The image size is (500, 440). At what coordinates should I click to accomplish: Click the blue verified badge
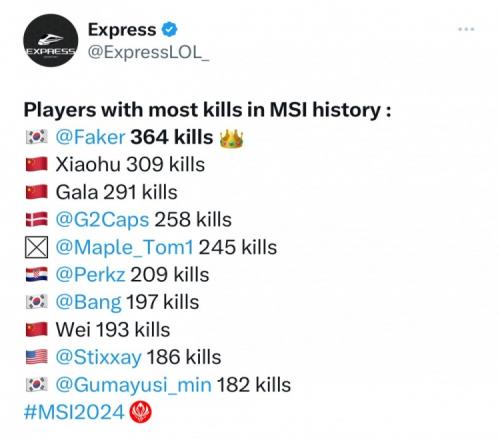pyautogui.click(x=169, y=30)
